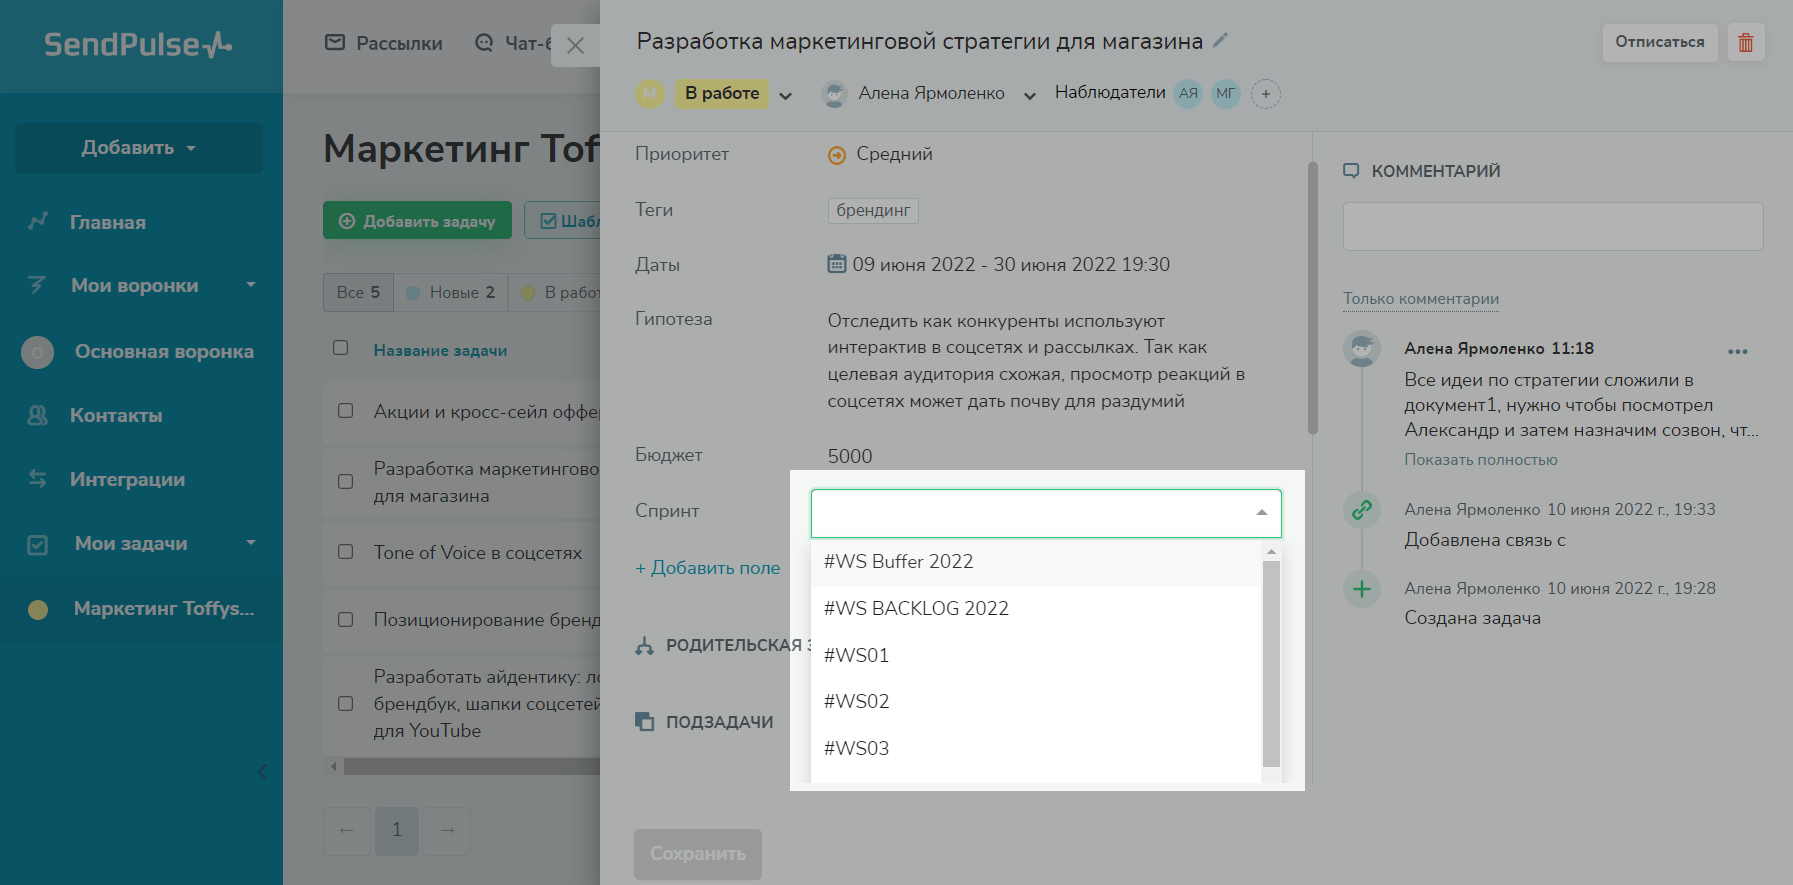
Task: Collapse the sidebar using the left chevron
Action: click(x=262, y=771)
